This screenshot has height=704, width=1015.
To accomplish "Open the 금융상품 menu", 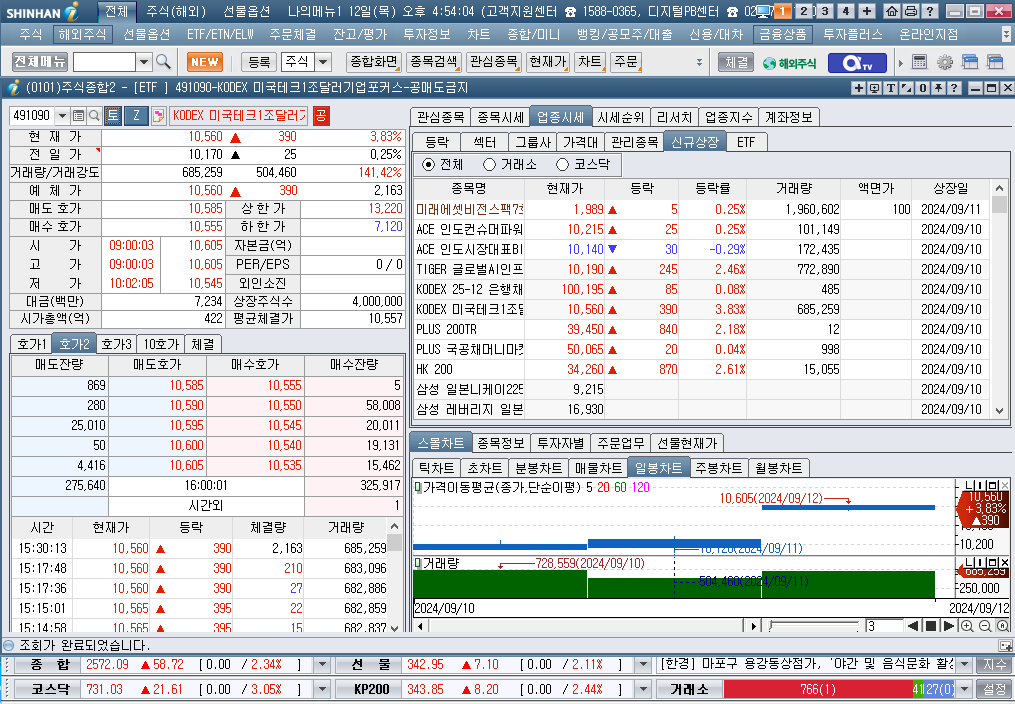I will [783, 34].
